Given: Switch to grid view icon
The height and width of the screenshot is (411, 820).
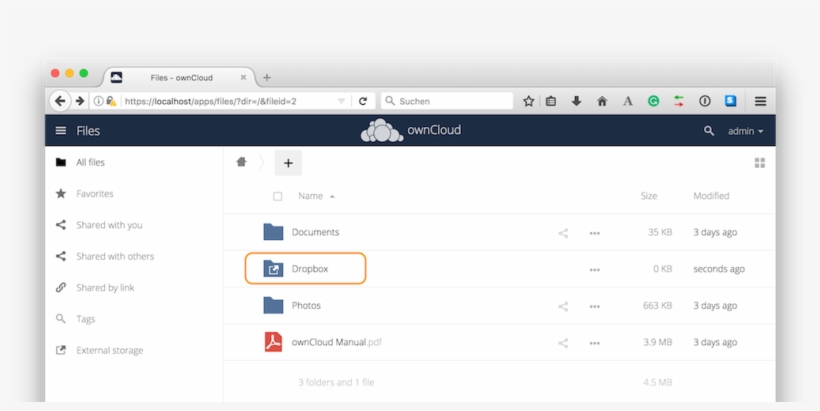Looking at the screenshot, I should pos(760,163).
